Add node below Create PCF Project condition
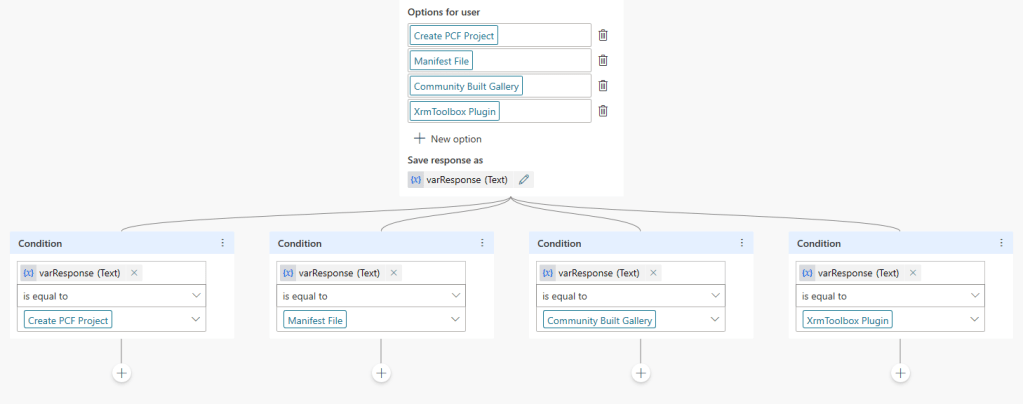This screenshot has height=404, width=1023. pos(121,373)
